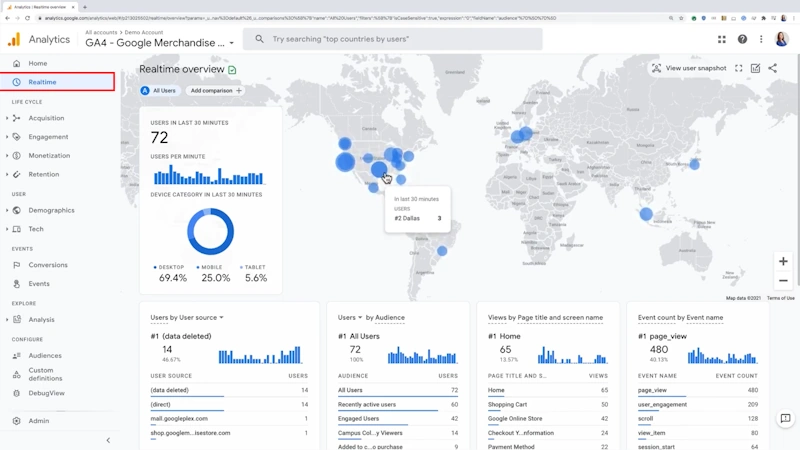
Task: Click the device category donut chart
Action: click(x=210, y=231)
